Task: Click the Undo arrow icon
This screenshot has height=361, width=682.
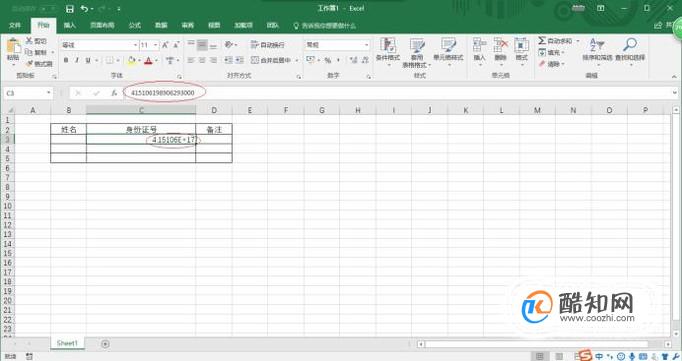Action: (x=85, y=9)
